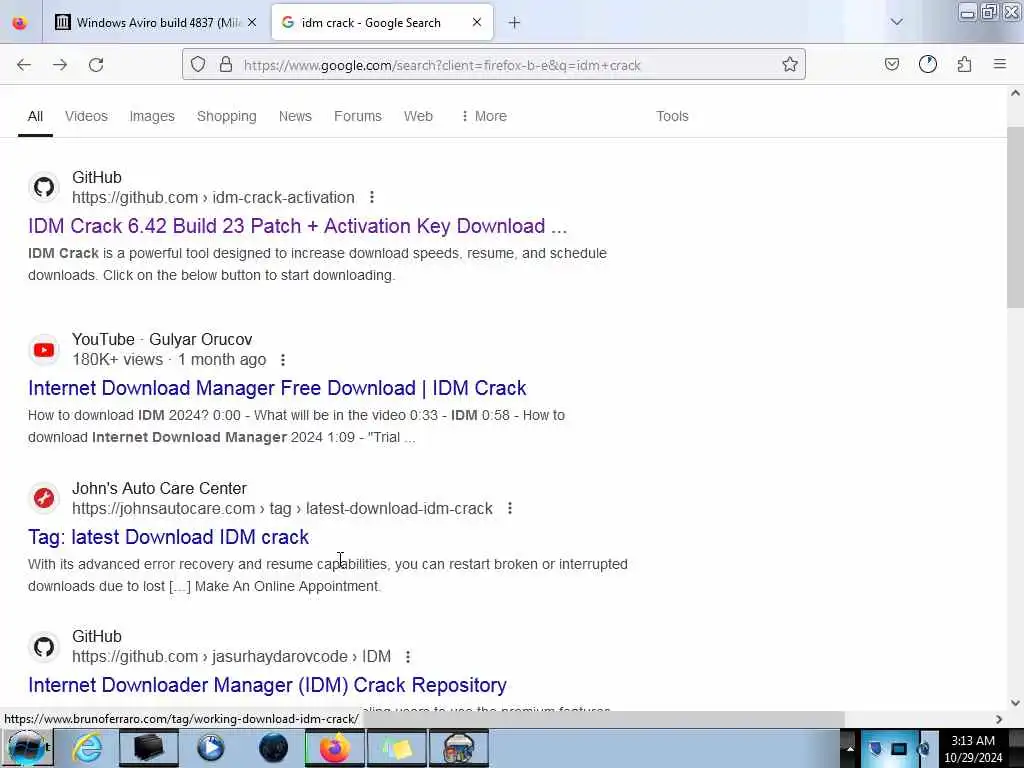The height and width of the screenshot is (768, 1024).
Task: Open the Save to Pocket icon
Action: coord(891,65)
